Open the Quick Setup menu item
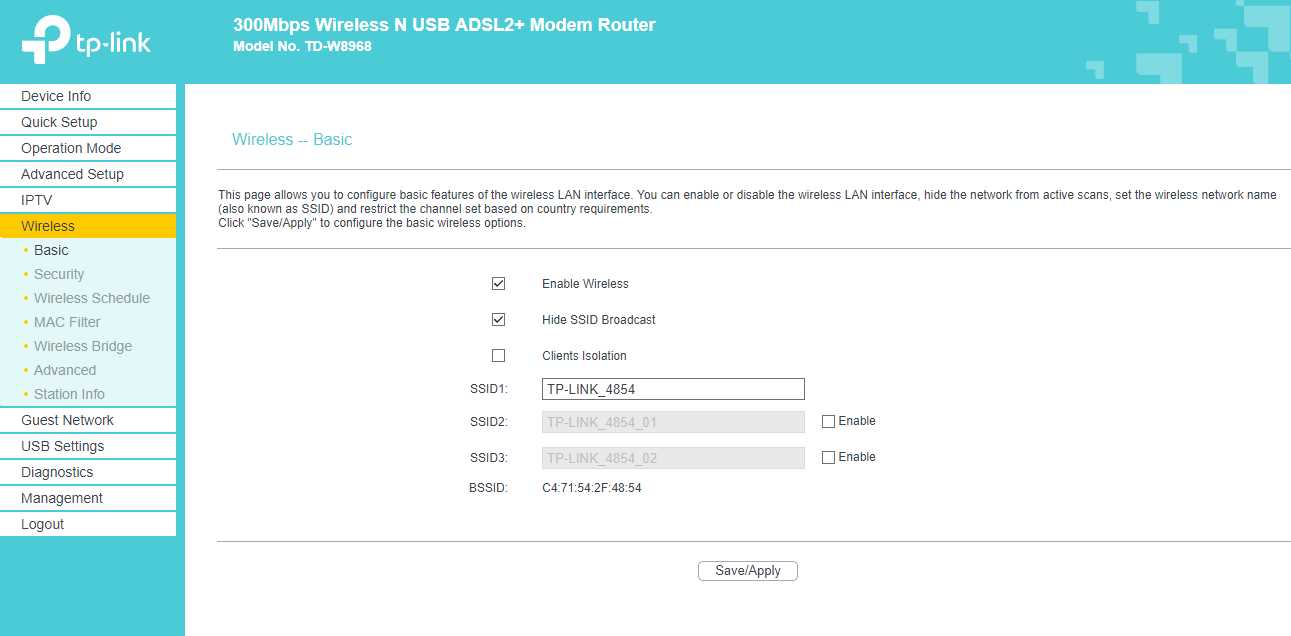The image size is (1291, 636). (88, 122)
